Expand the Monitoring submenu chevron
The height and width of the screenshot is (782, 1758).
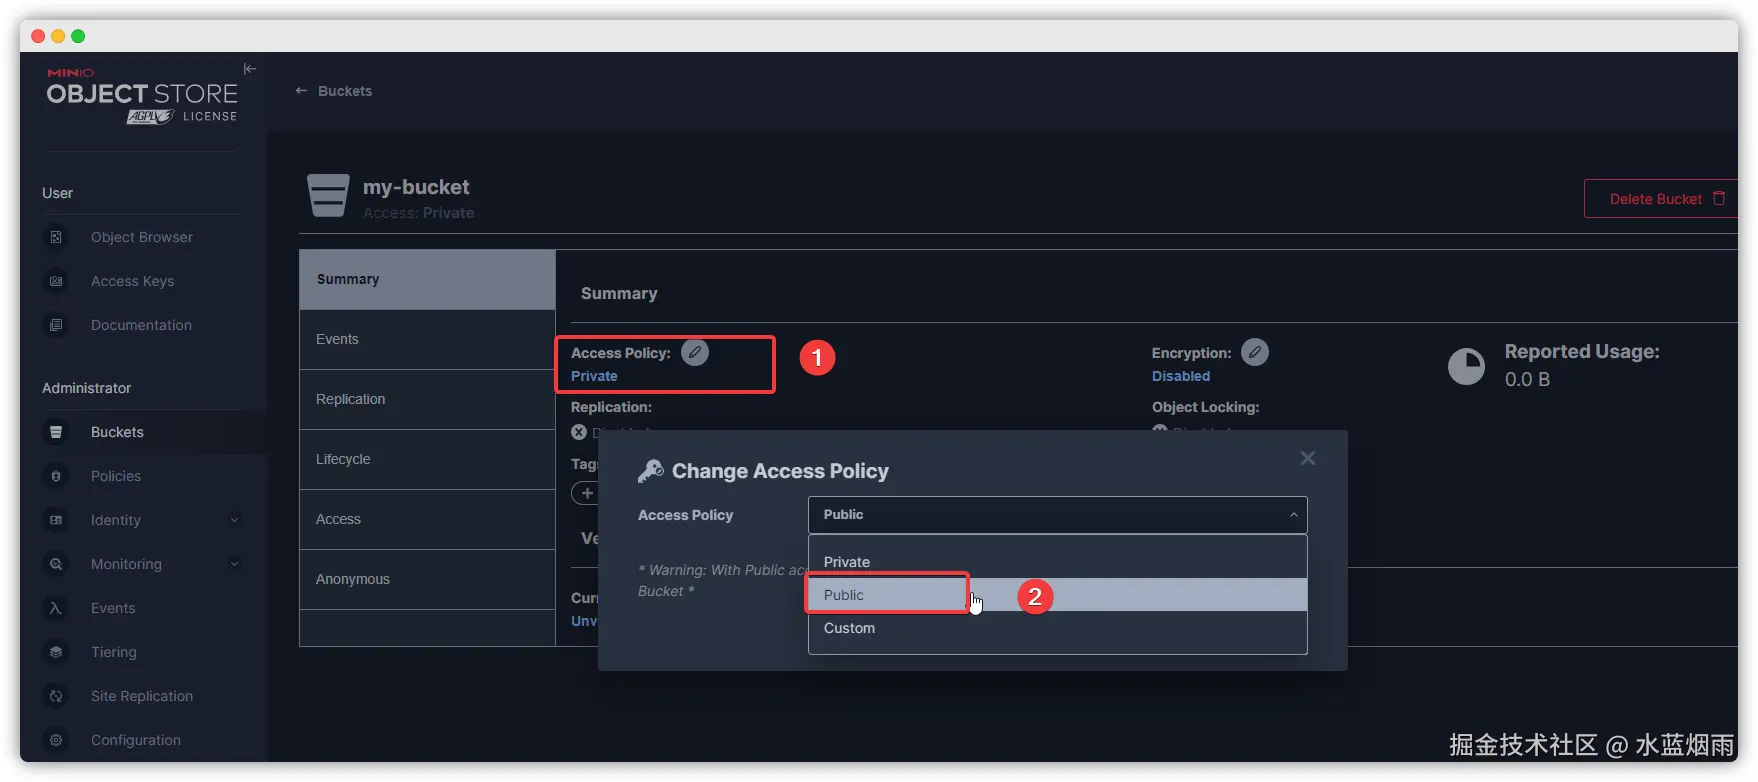[x=234, y=564]
